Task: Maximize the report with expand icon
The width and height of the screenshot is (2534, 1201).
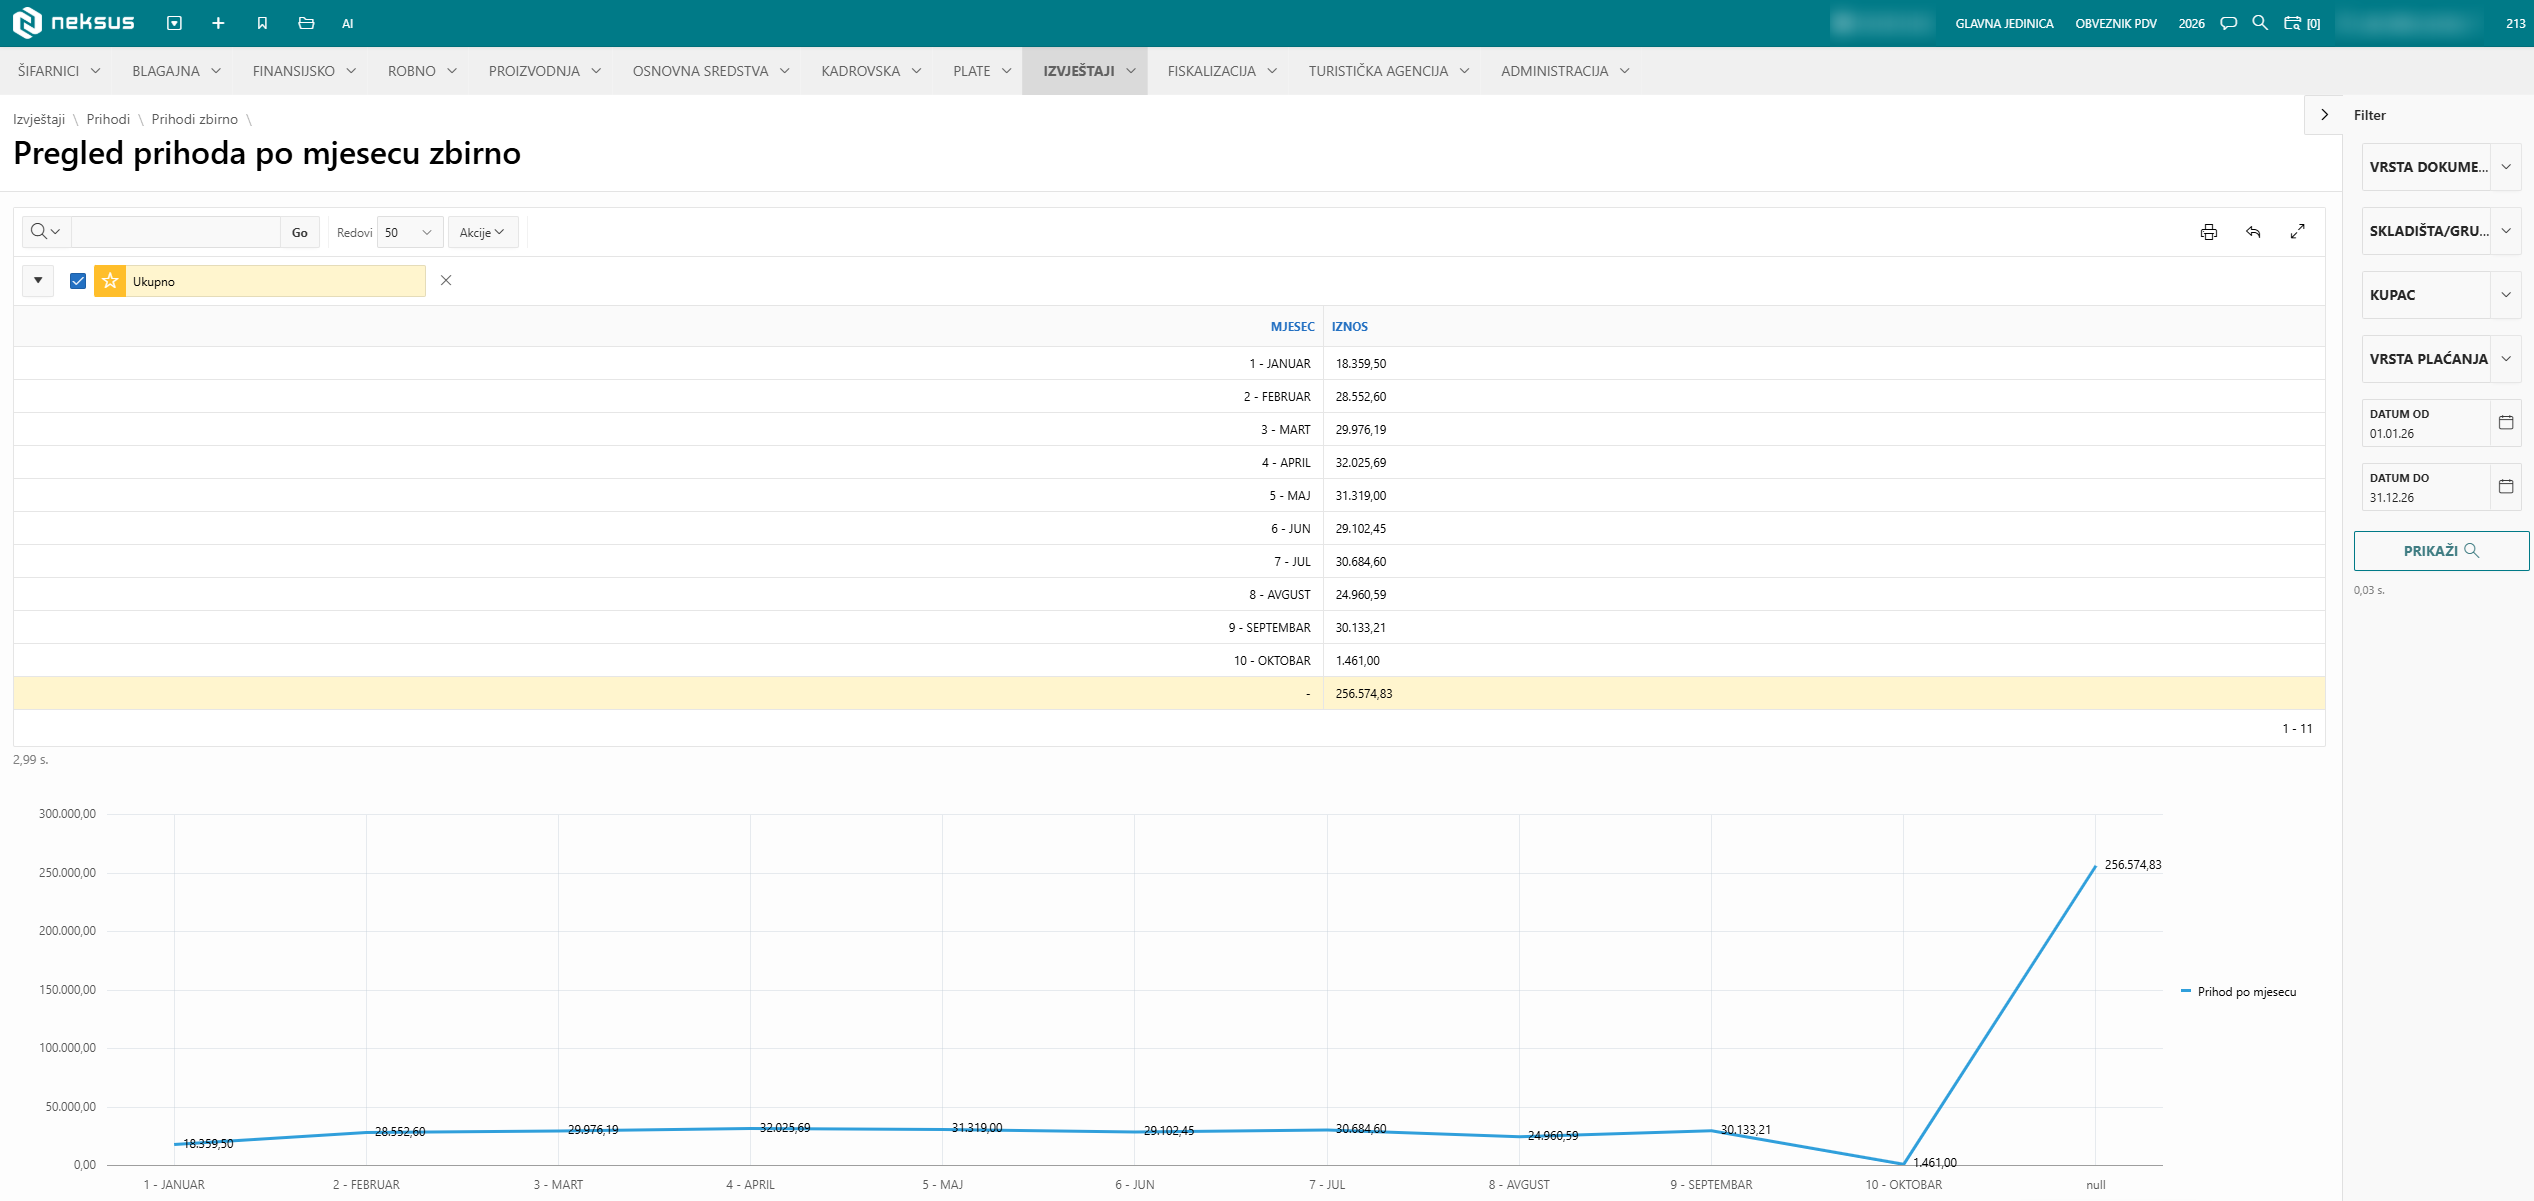Action: [x=2297, y=232]
